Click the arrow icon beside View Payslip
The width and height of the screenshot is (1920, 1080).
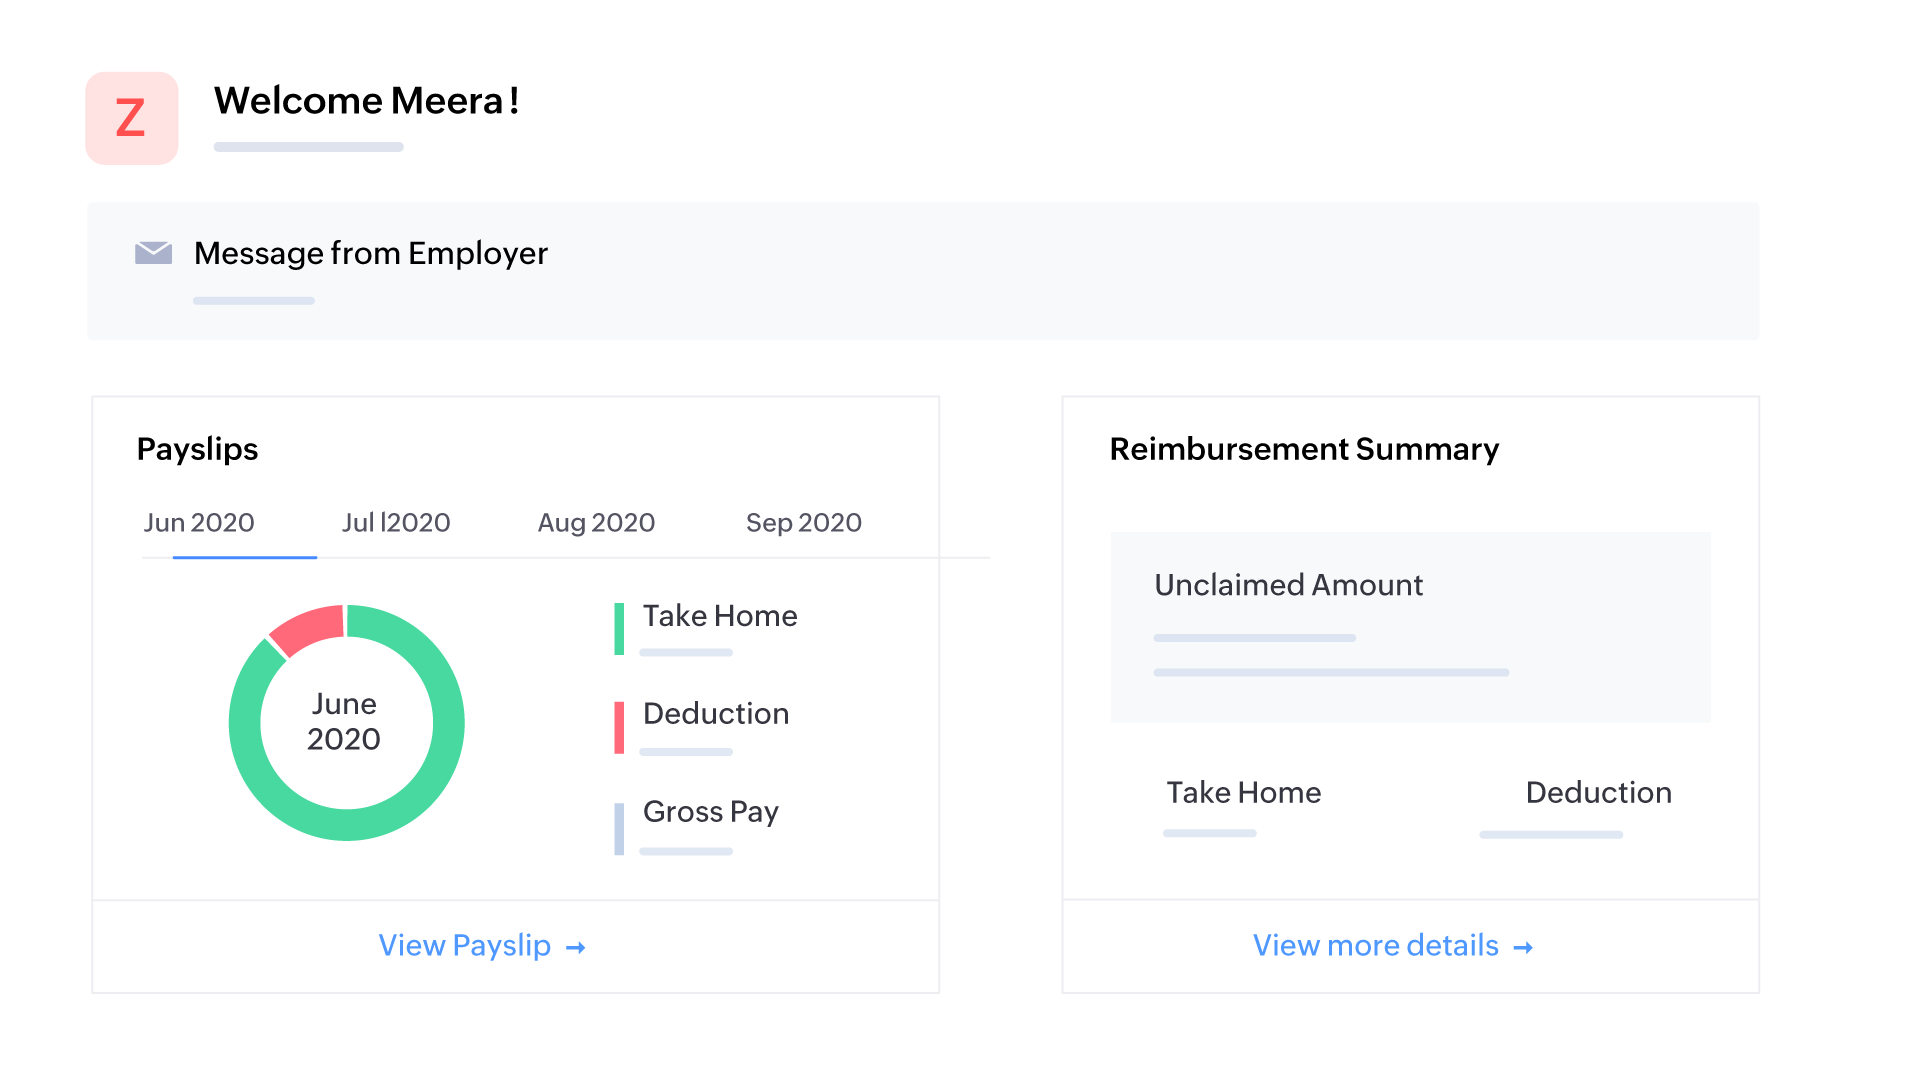[576, 947]
